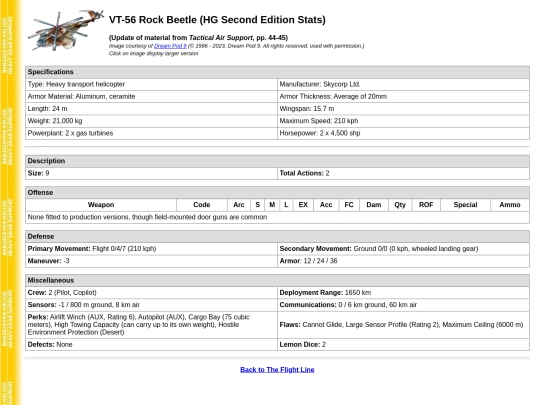Click the Sensors cell
This screenshot has height=405, width=540.
pos(151,305)
